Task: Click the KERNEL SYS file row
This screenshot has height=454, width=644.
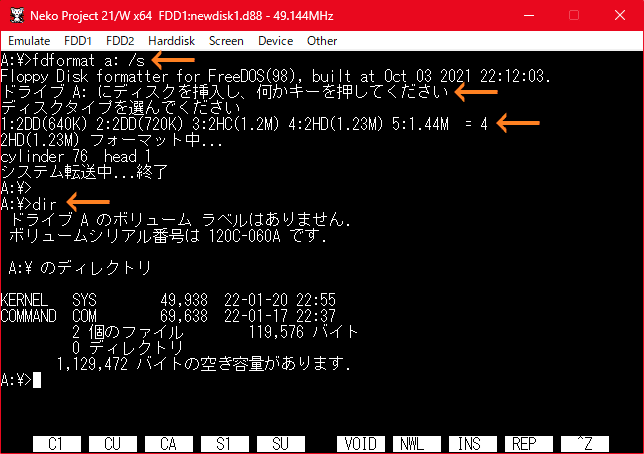Action: click(168, 300)
